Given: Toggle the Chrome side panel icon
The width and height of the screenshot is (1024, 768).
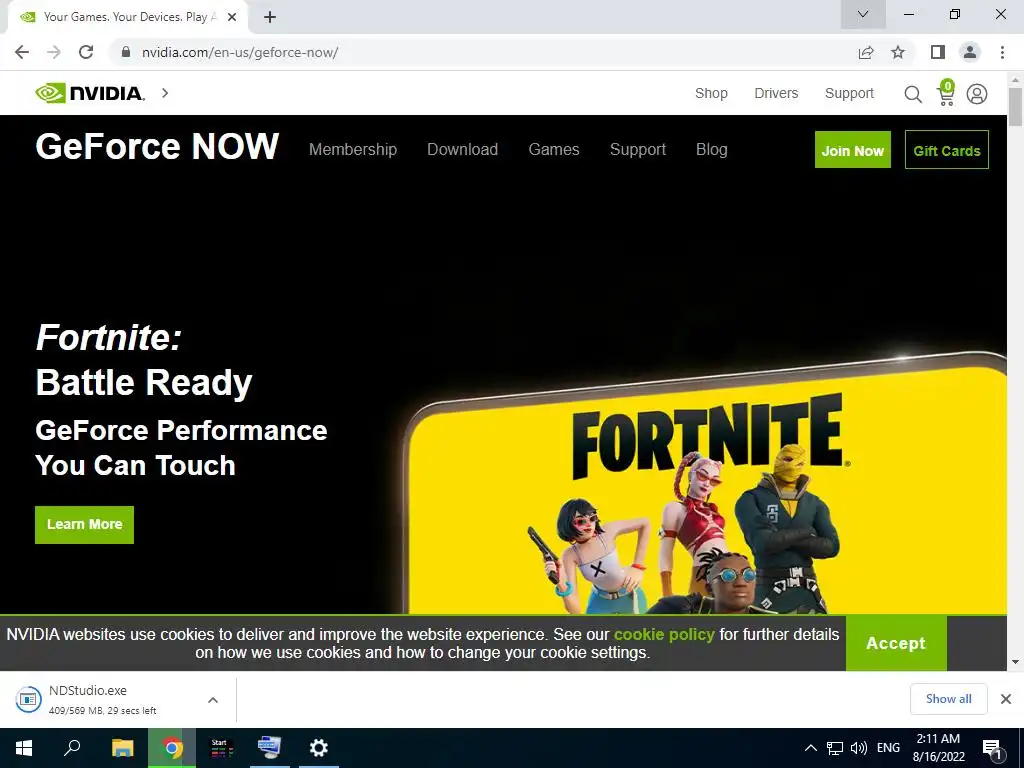Looking at the screenshot, I should coord(938,52).
